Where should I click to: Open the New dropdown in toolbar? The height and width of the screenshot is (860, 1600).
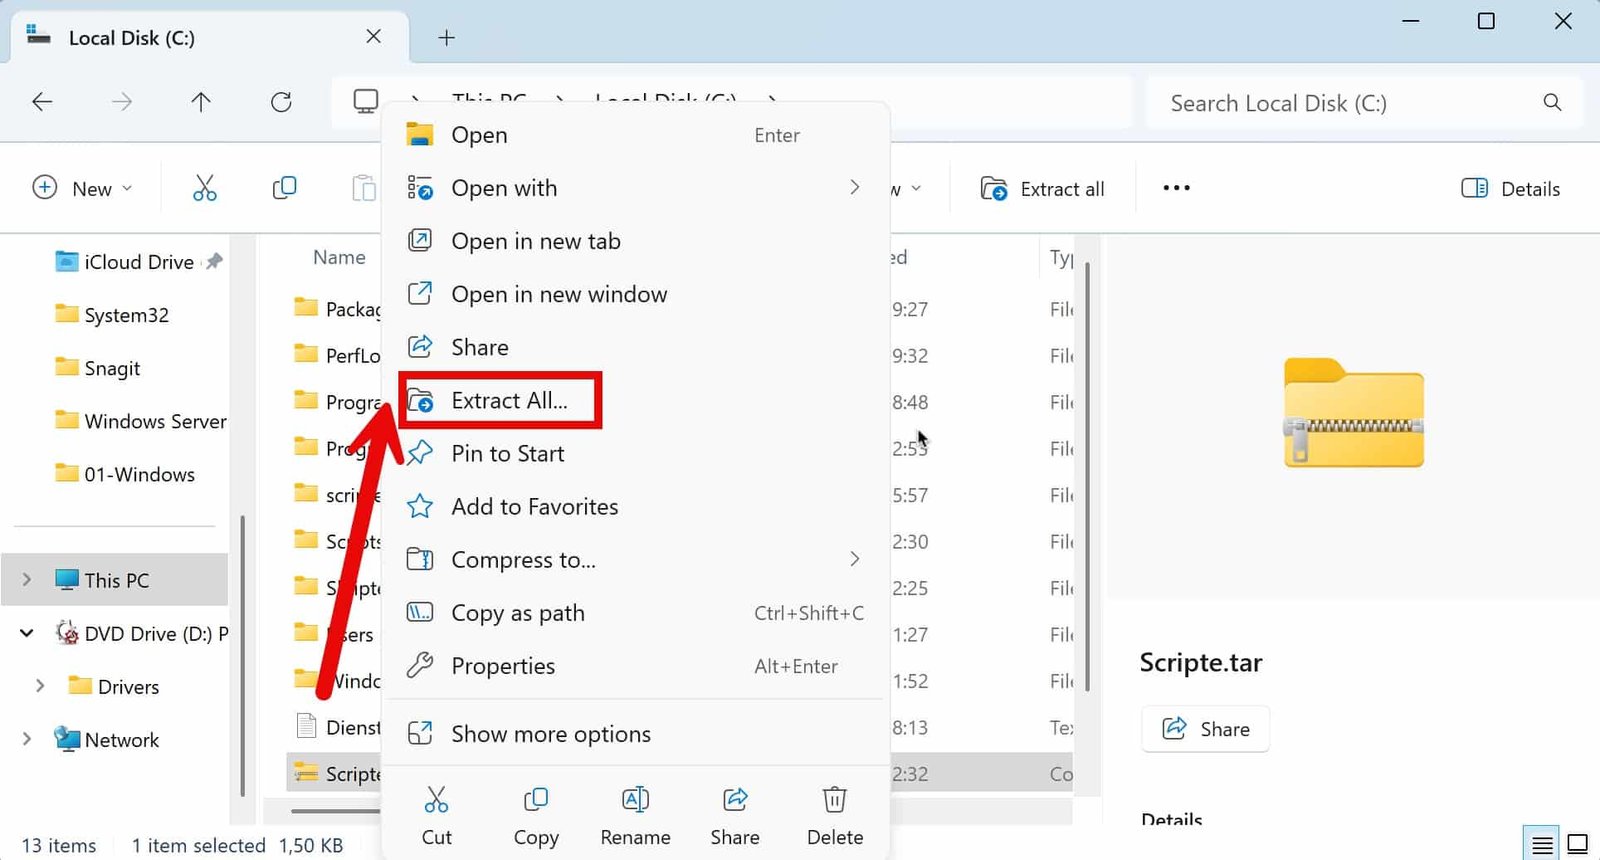coord(83,188)
